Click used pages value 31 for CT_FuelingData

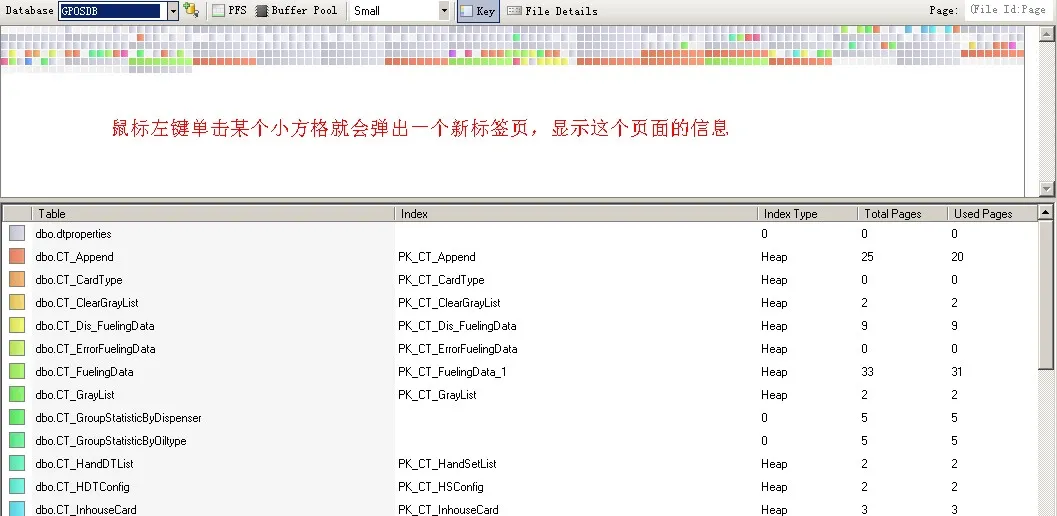tap(957, 372)
